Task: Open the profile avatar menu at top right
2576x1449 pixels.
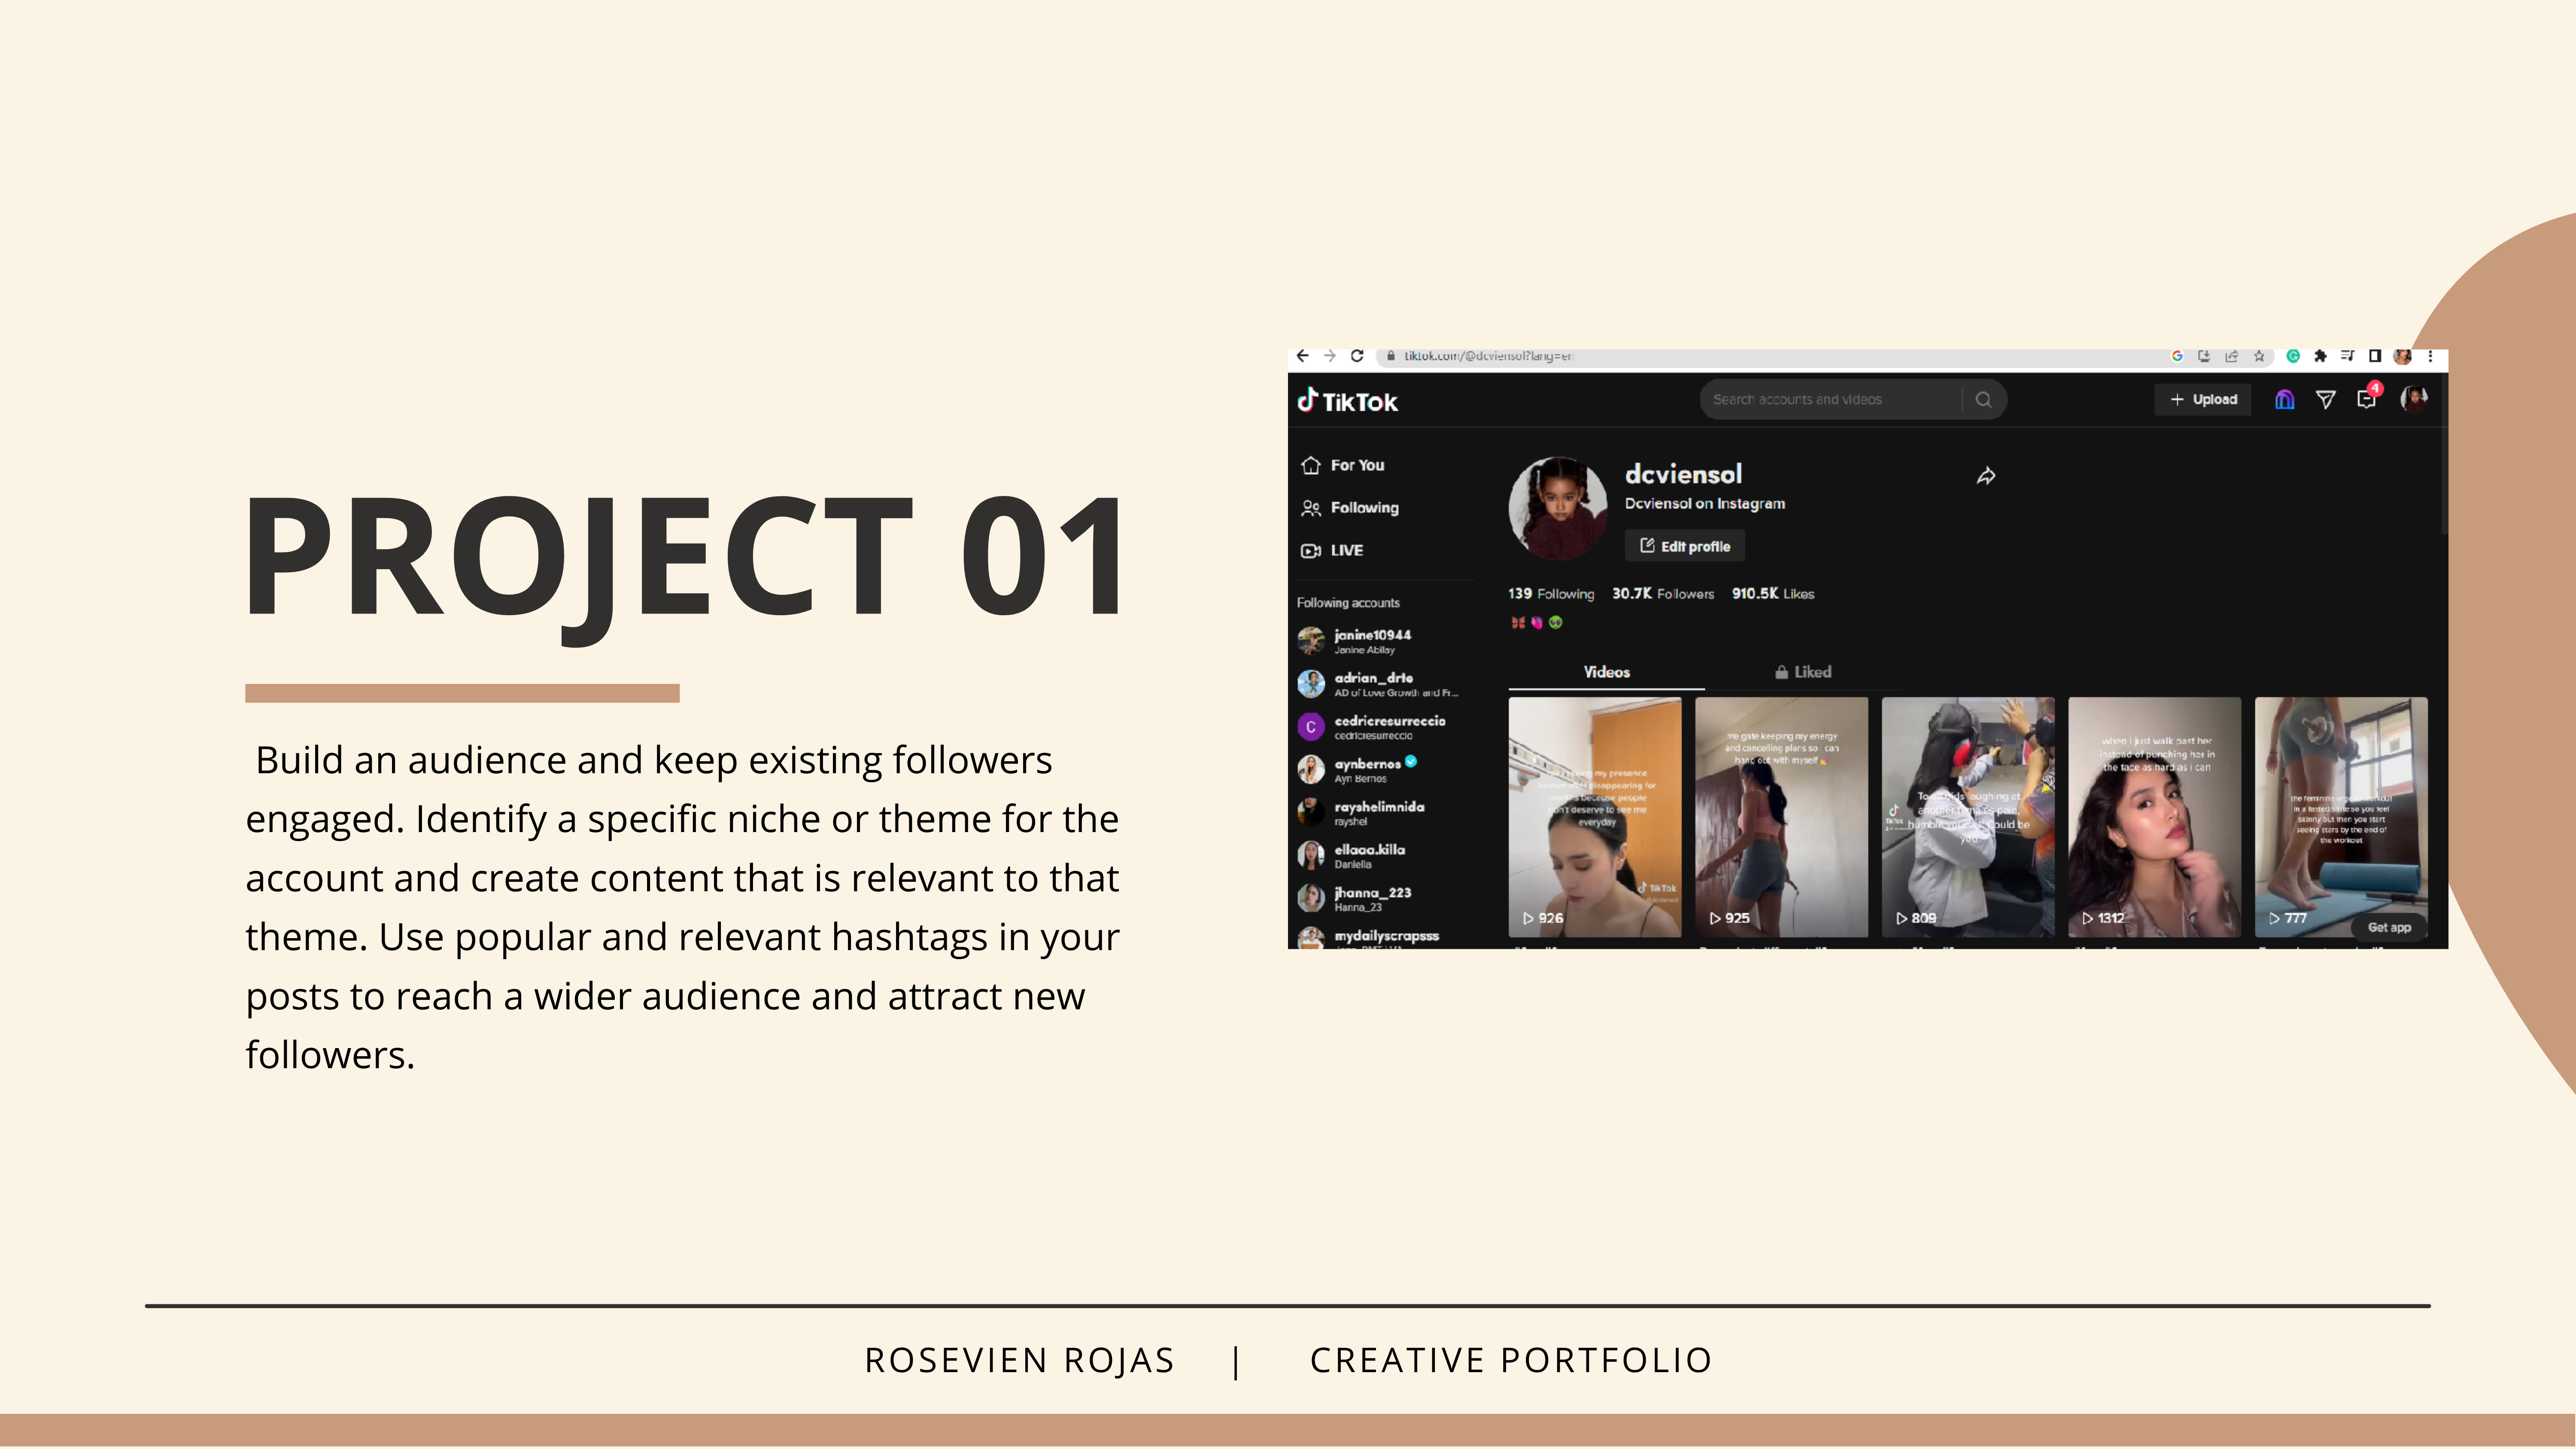Action: coord(2414,399)
